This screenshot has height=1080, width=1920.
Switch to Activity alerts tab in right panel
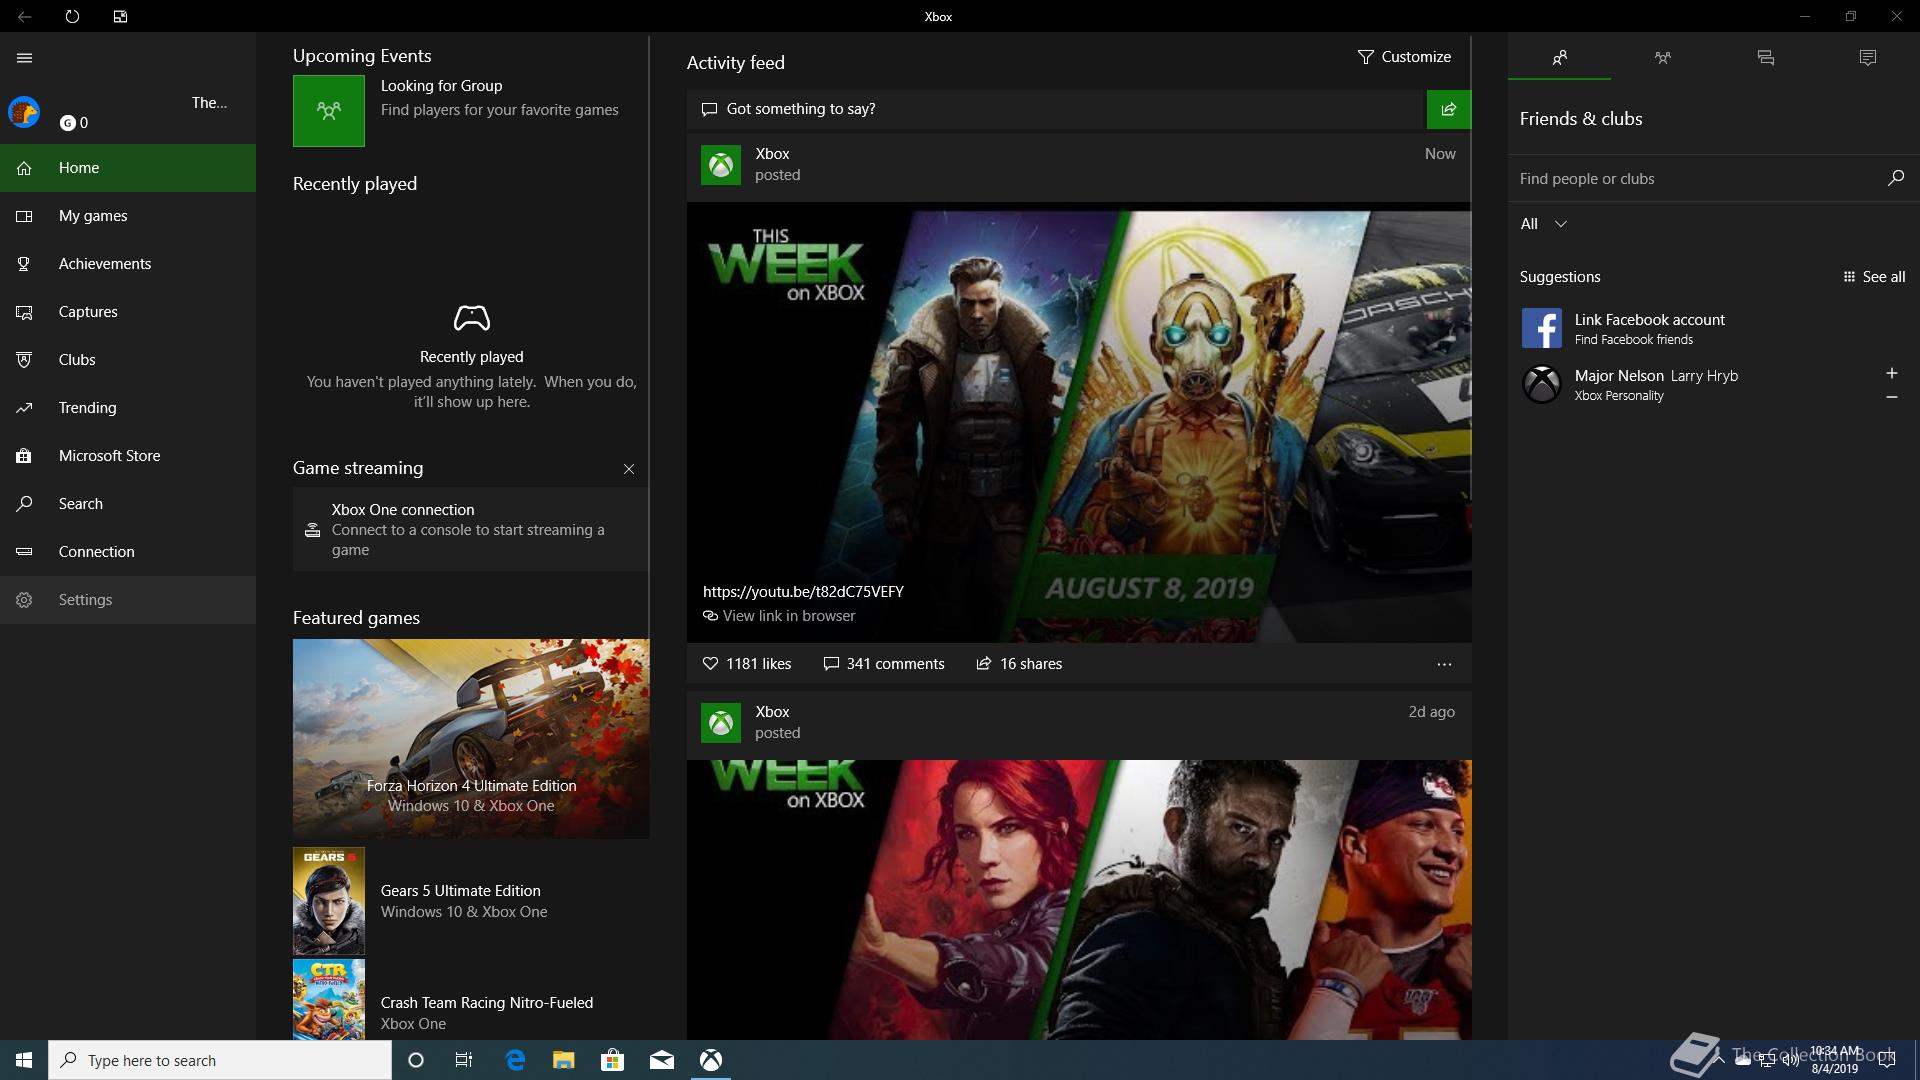point(1867,58)
